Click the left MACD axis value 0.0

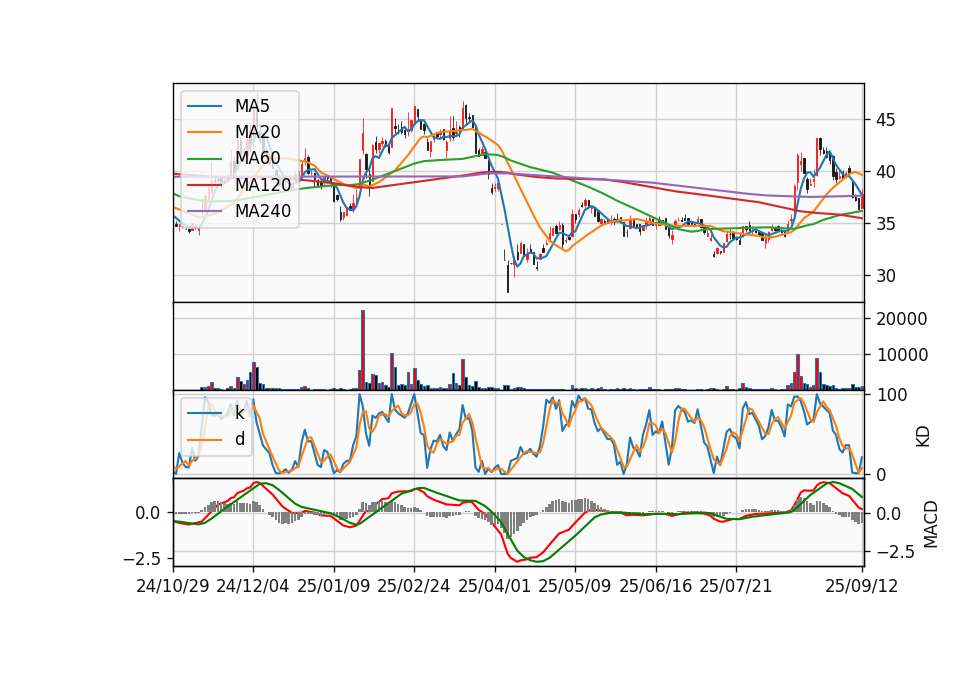pyautogui.click(x=148, y=513)
